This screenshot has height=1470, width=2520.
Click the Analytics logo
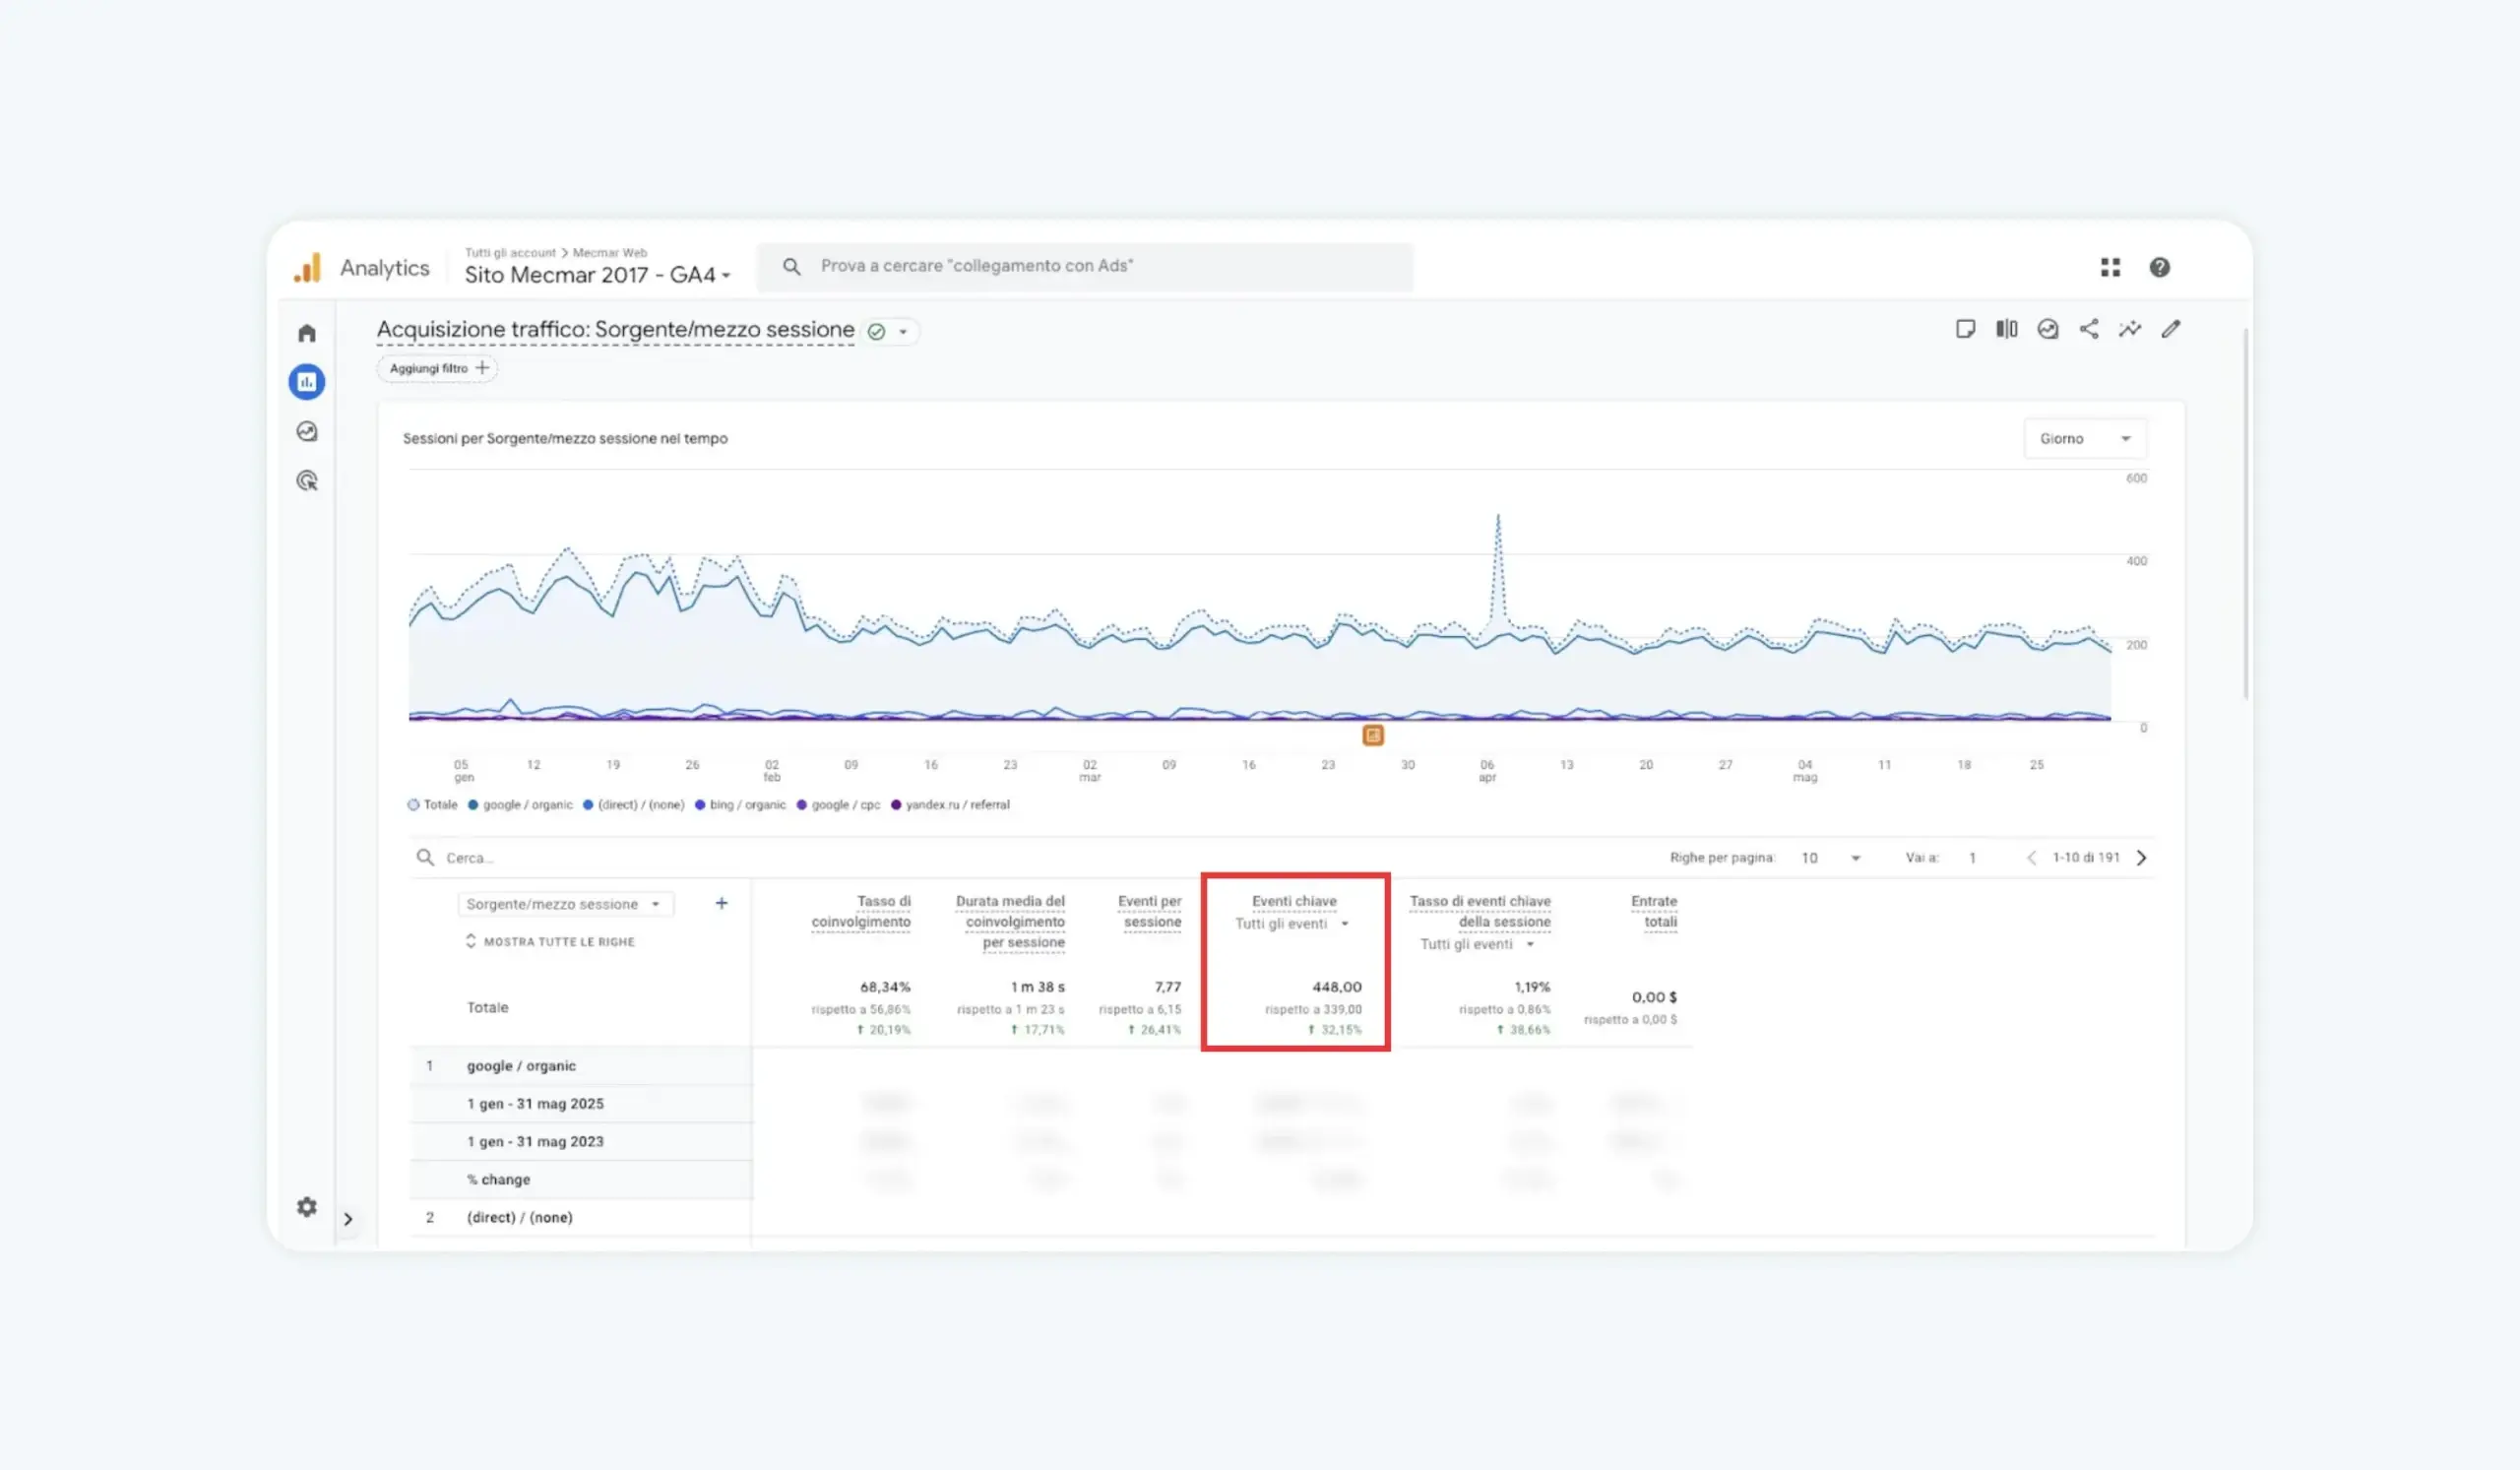(307, 267)
